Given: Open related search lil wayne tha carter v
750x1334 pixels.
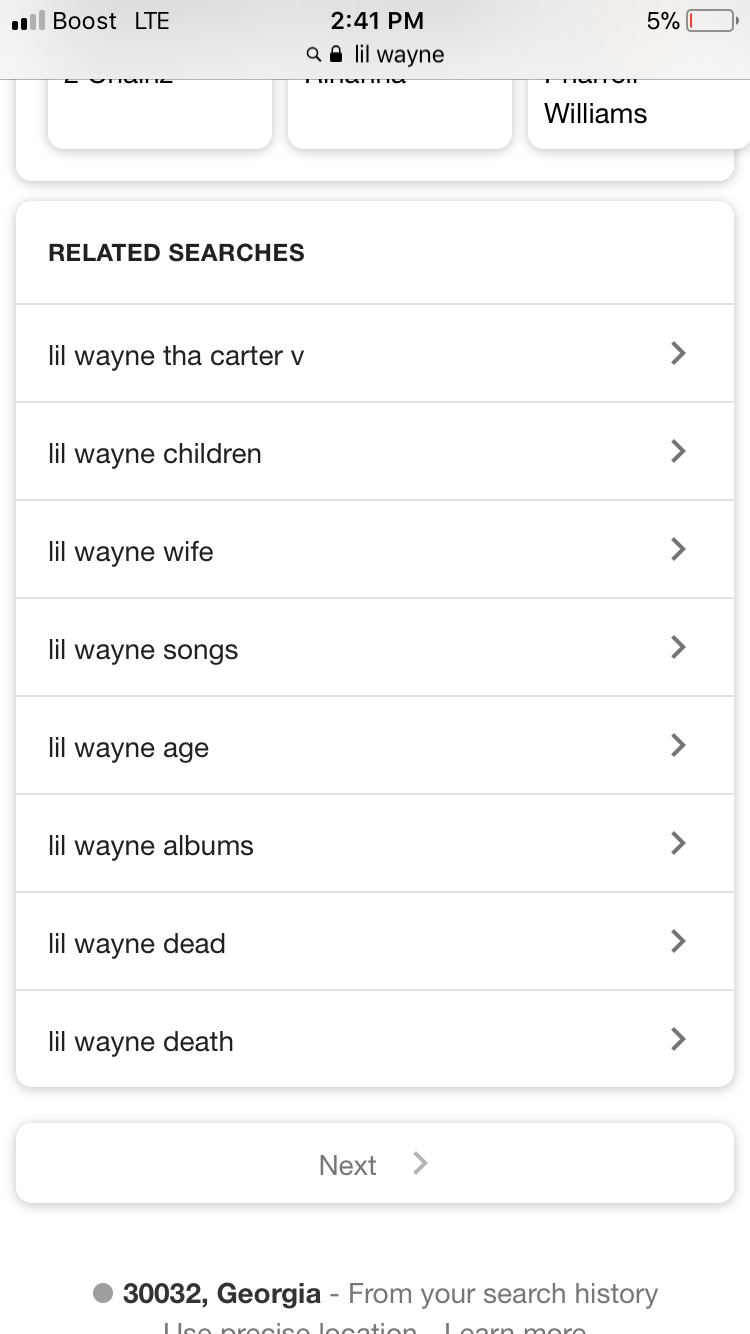Looking at the screenshot, I should coord(176,356).
